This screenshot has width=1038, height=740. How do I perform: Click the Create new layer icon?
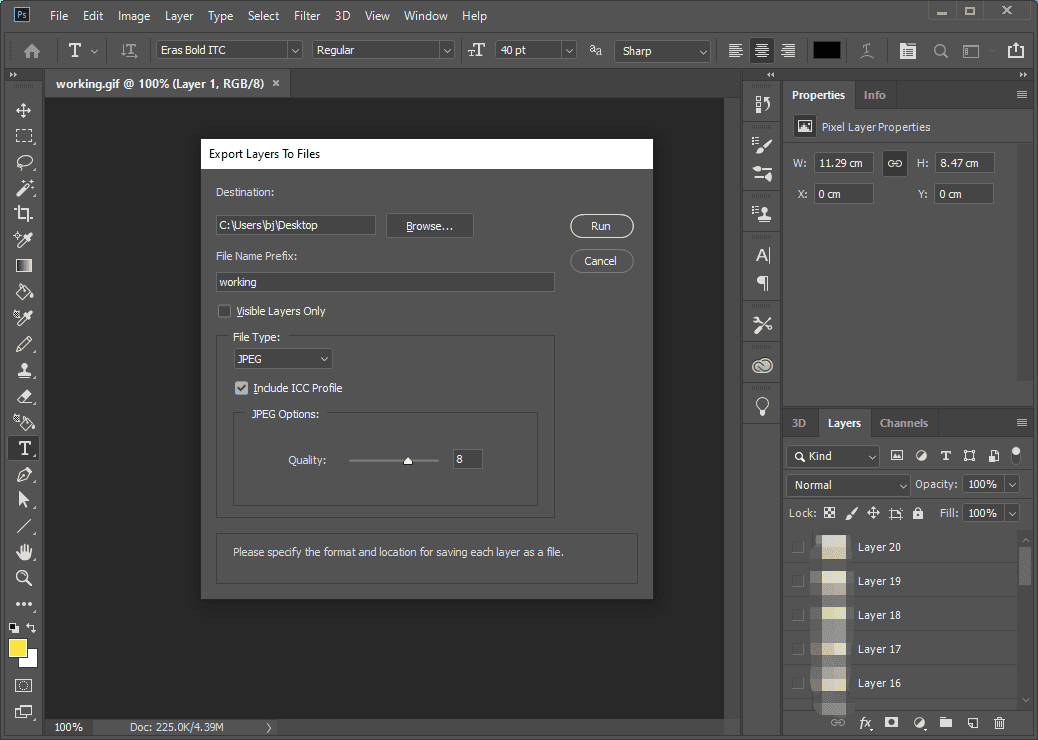971,722
